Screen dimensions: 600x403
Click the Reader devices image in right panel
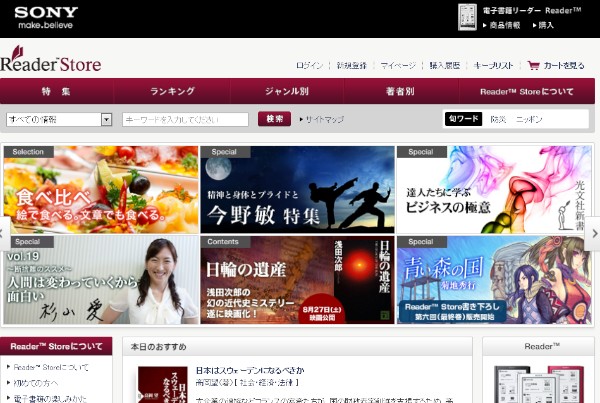click(541, 384)
